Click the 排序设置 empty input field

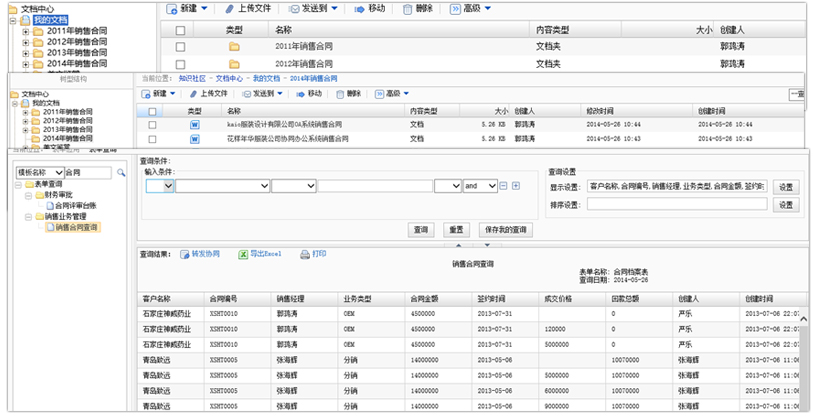tap(677, 204)
